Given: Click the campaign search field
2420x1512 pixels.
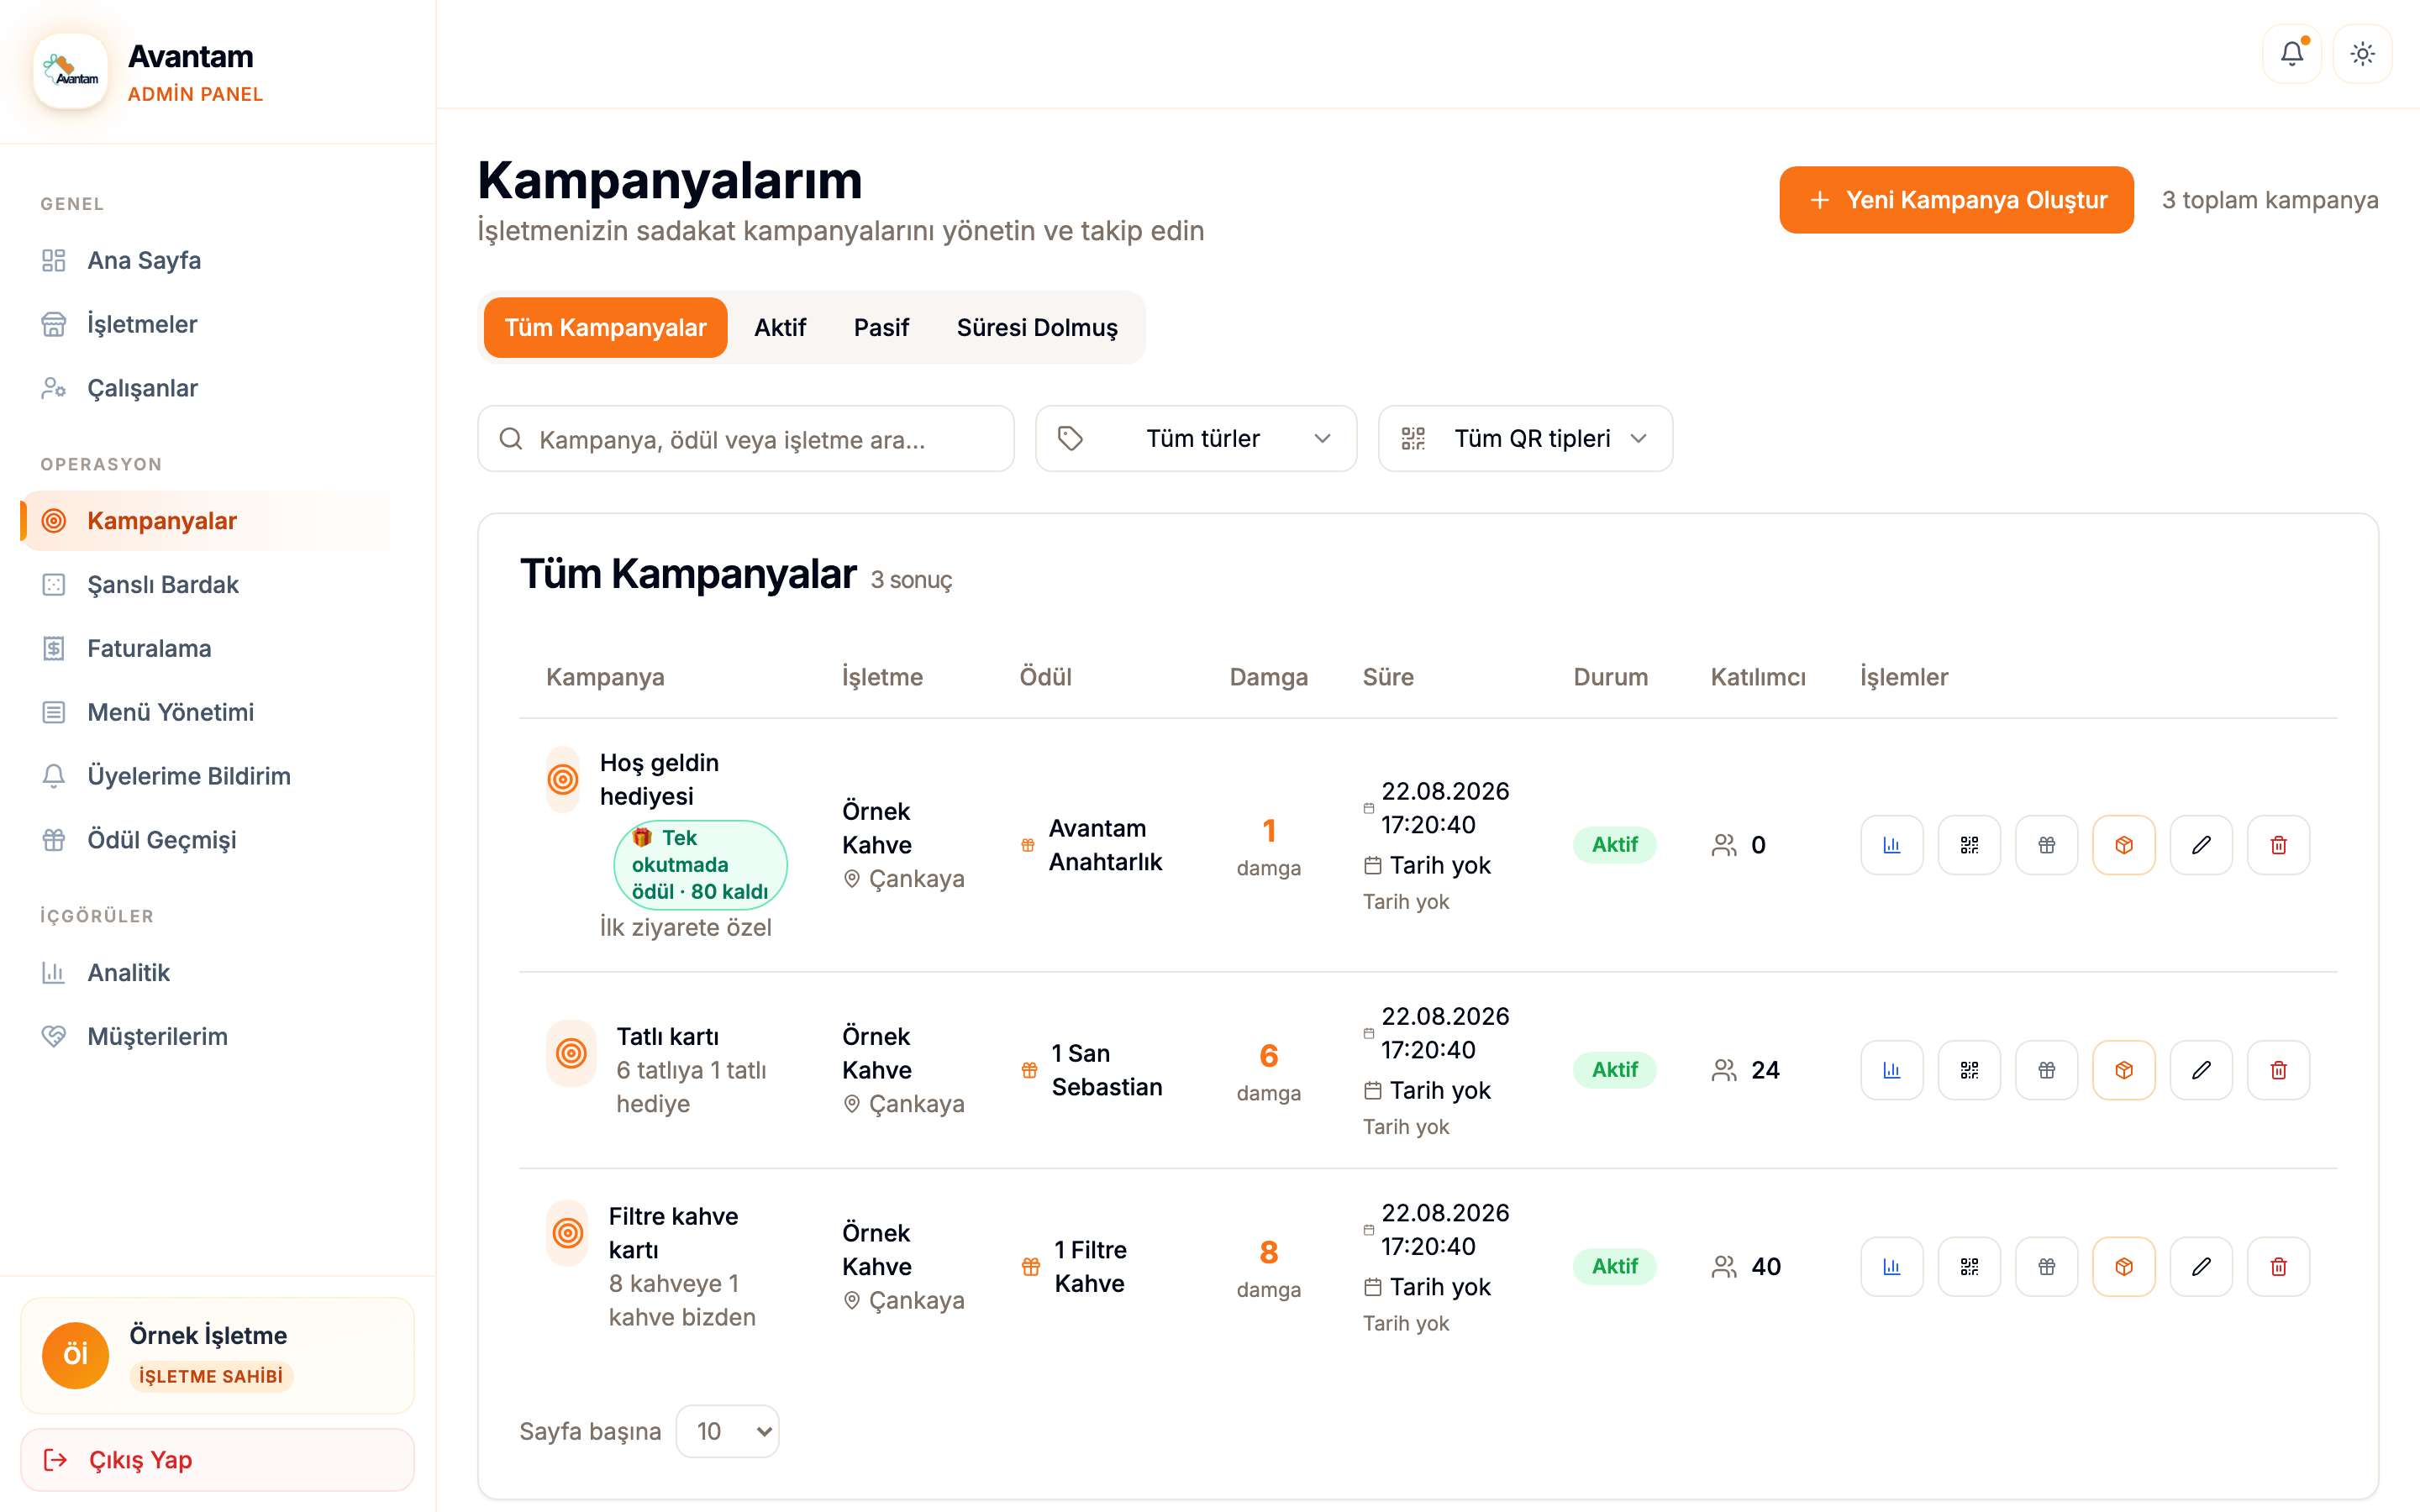Looking at the screenshot, I should coord(746,438).
